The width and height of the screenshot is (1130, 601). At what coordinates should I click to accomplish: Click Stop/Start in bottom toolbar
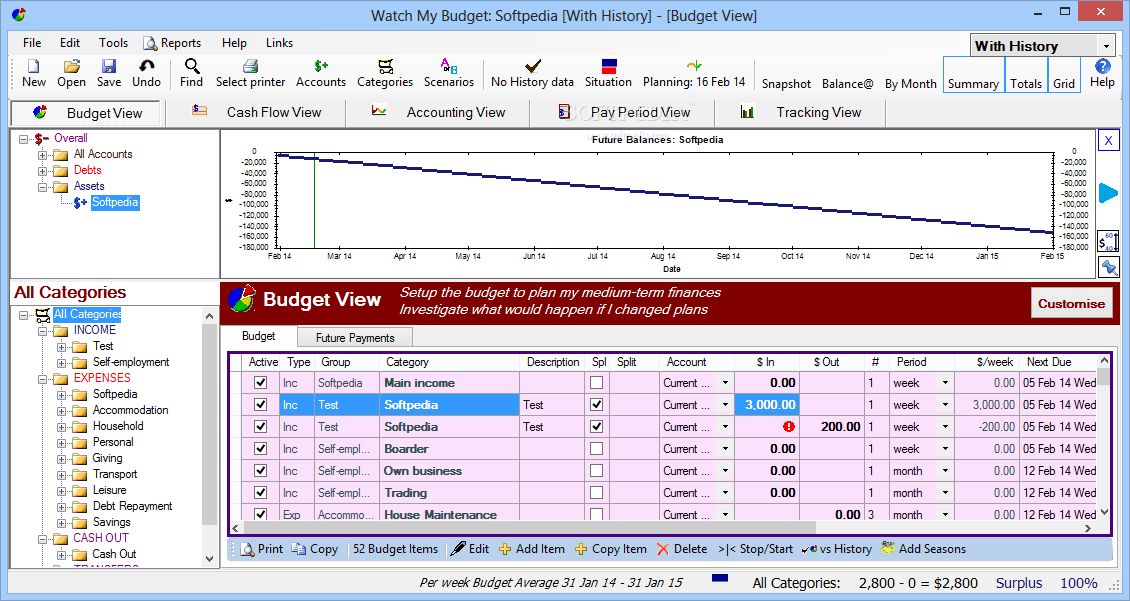[755, 549]
